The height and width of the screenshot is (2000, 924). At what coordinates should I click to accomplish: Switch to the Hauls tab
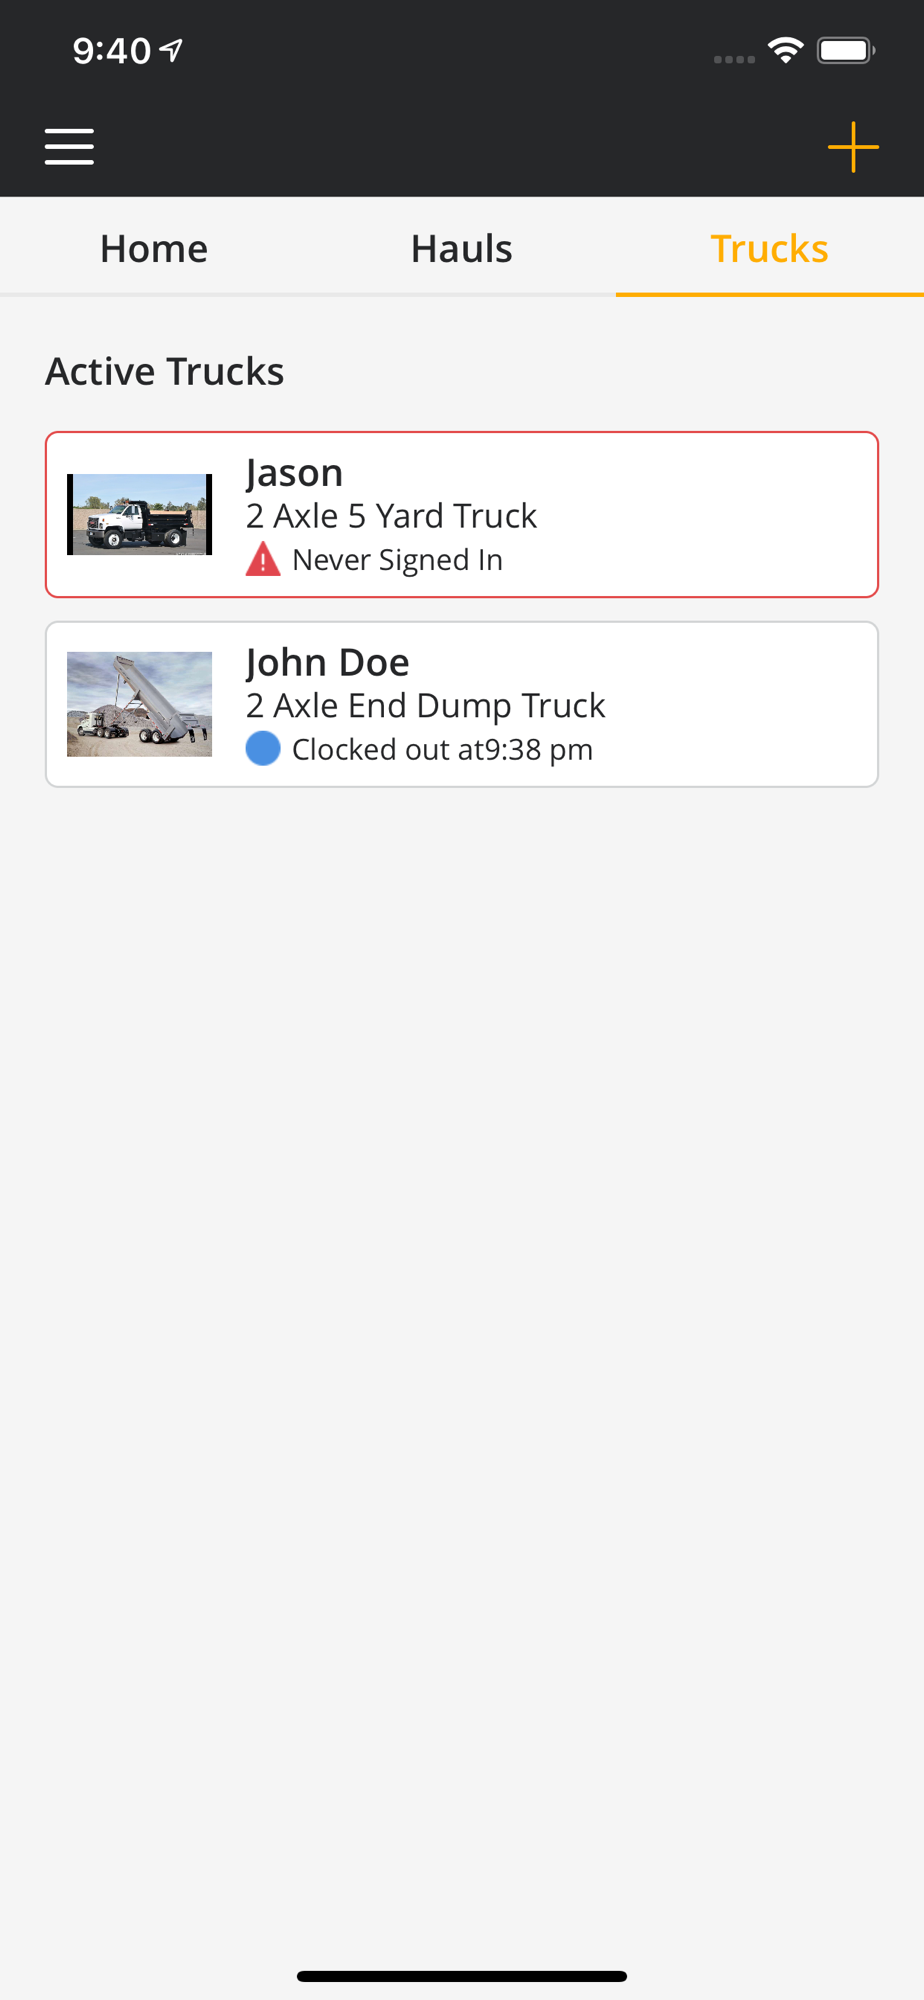click(x=461, y=248)
